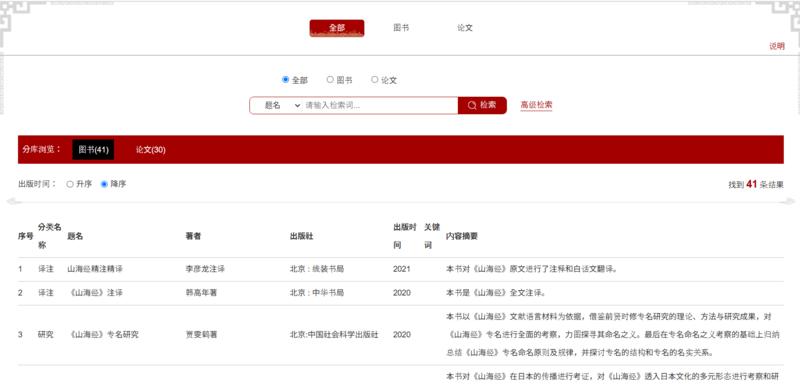Sort publication time 降序 descending

pyautogui.click(x=104, y=185)
